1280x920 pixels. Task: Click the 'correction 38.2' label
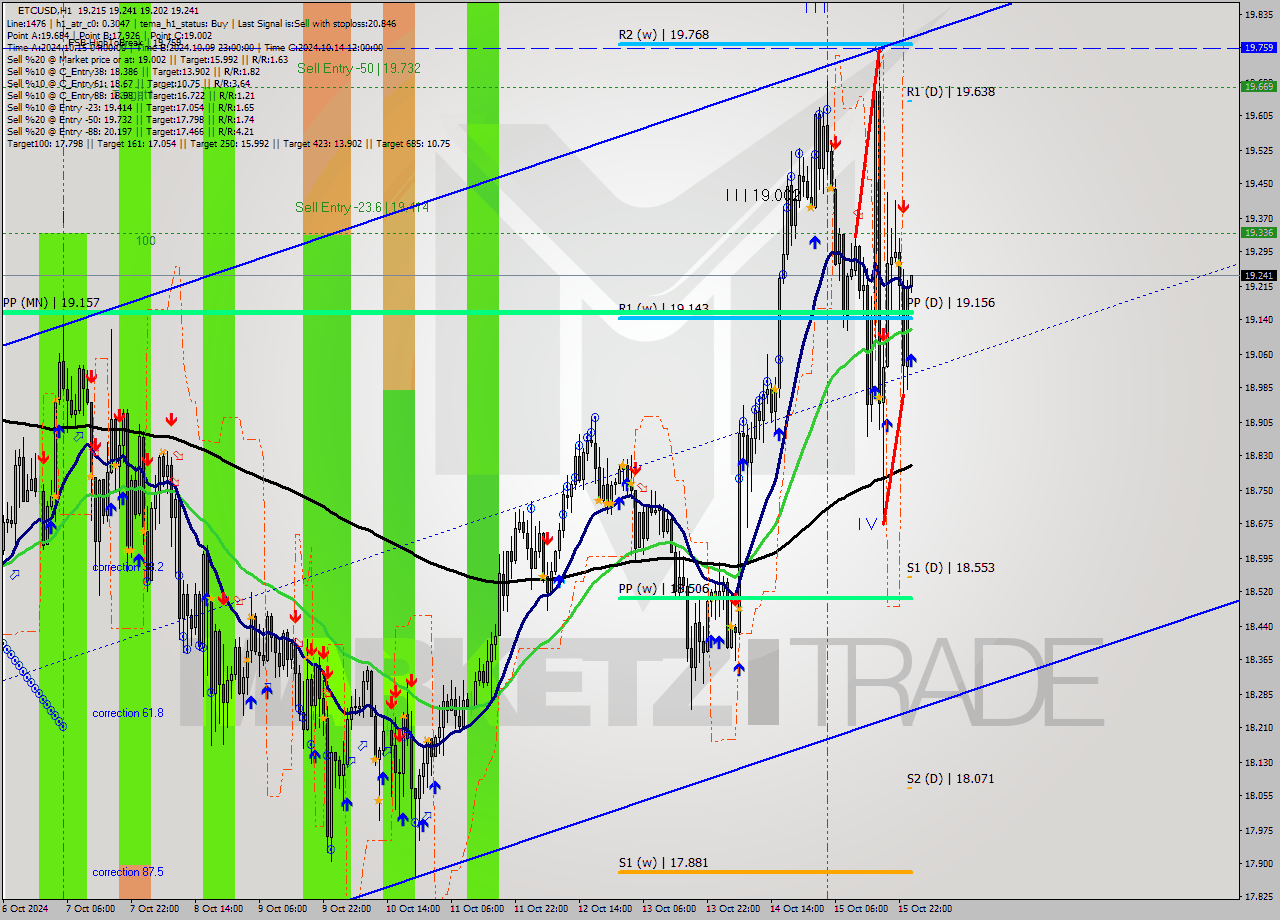127,567
